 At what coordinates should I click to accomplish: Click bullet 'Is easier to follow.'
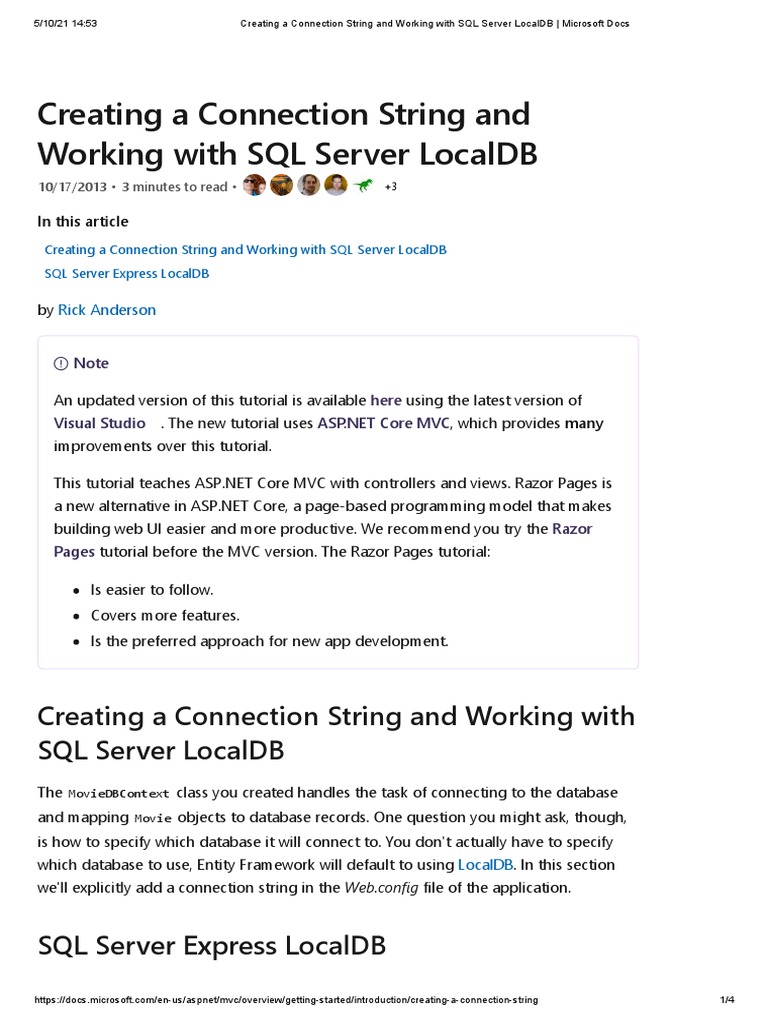152,590
